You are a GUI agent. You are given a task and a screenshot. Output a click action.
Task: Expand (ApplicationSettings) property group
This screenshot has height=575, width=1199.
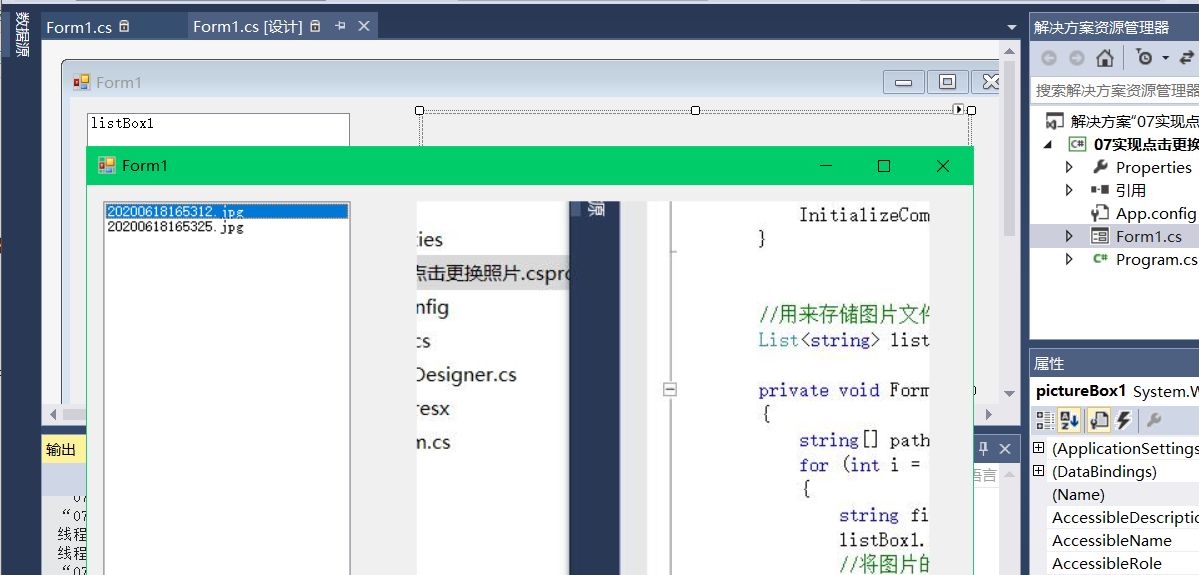coord(1038,448)
